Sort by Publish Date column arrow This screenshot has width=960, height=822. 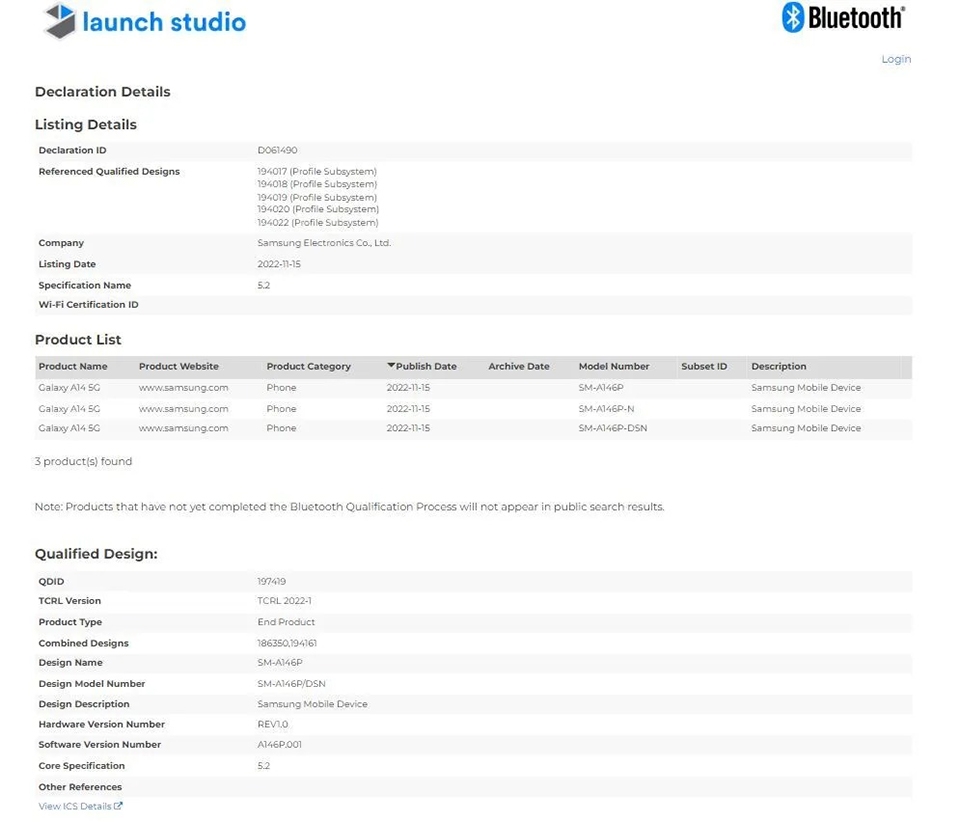point(391,365)
